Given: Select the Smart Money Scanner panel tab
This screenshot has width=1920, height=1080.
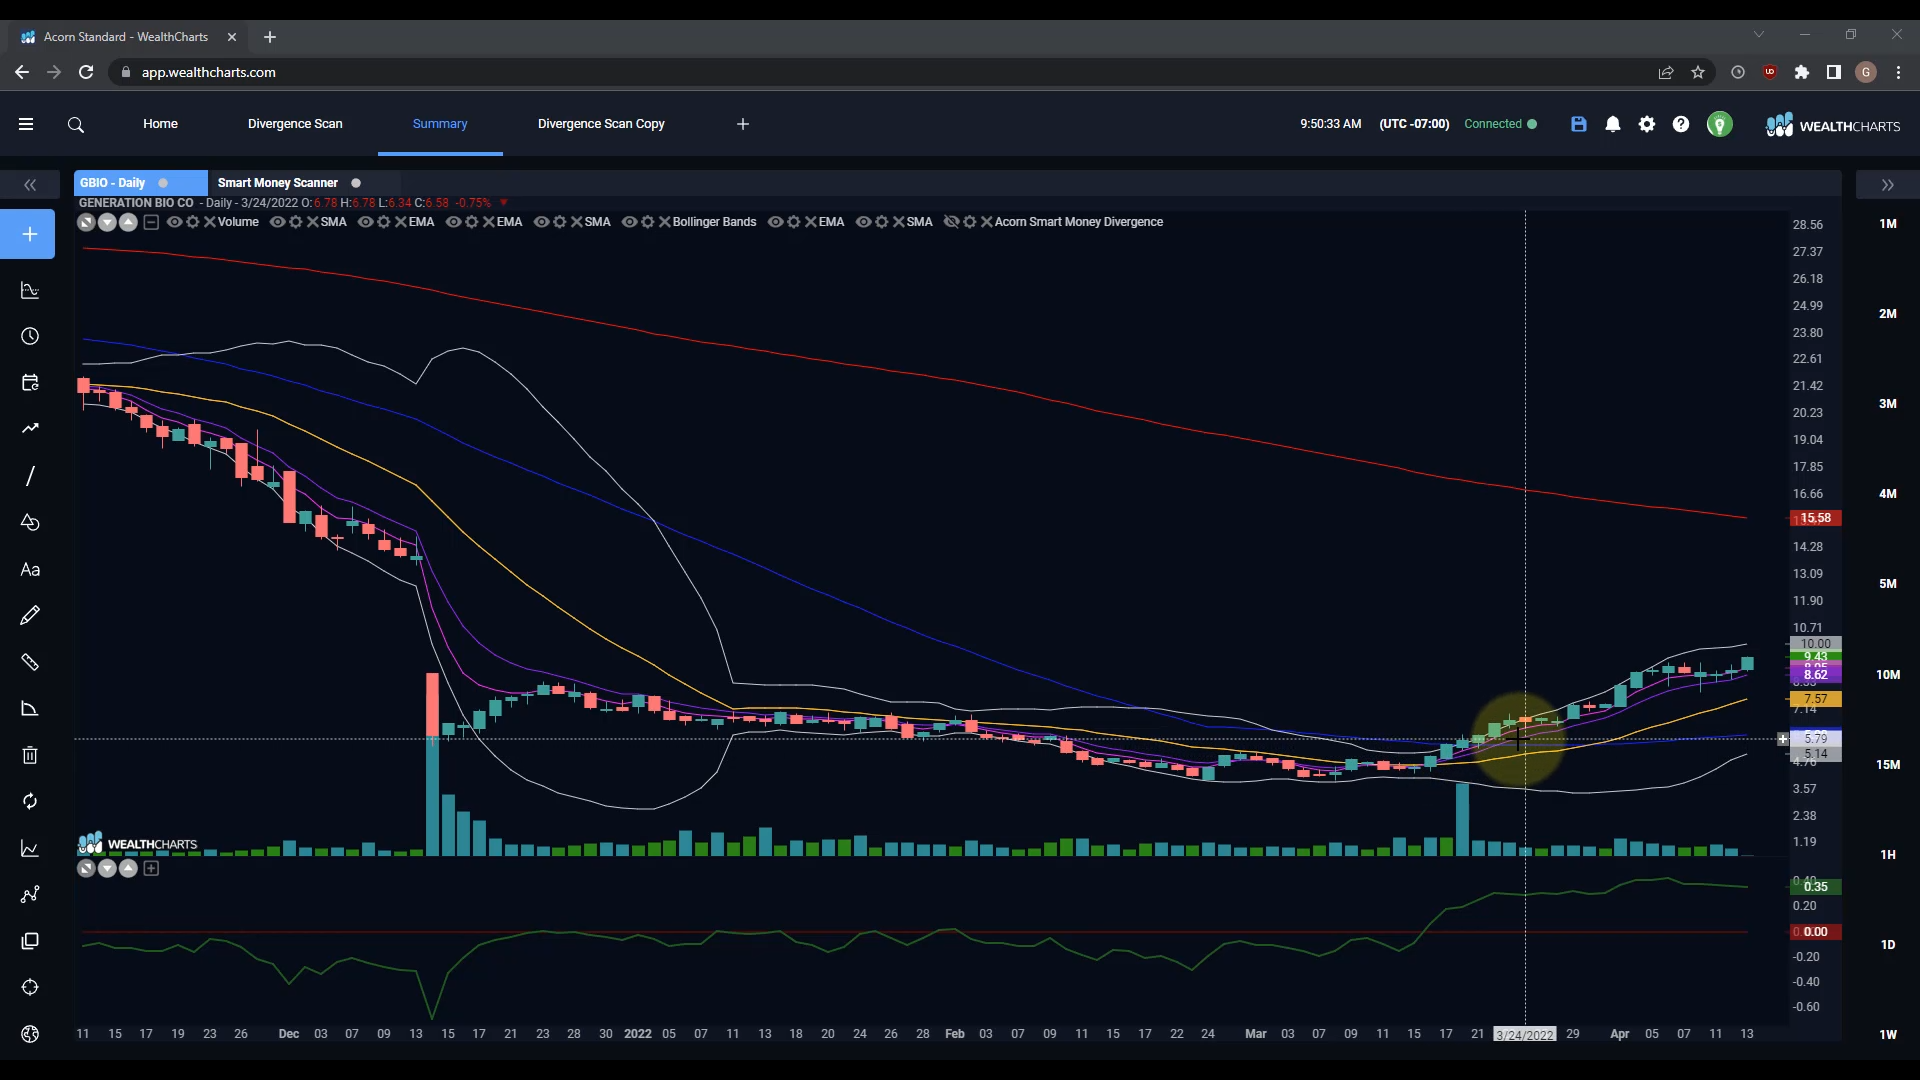Looking at the screenshot, I should click(278, 183).
